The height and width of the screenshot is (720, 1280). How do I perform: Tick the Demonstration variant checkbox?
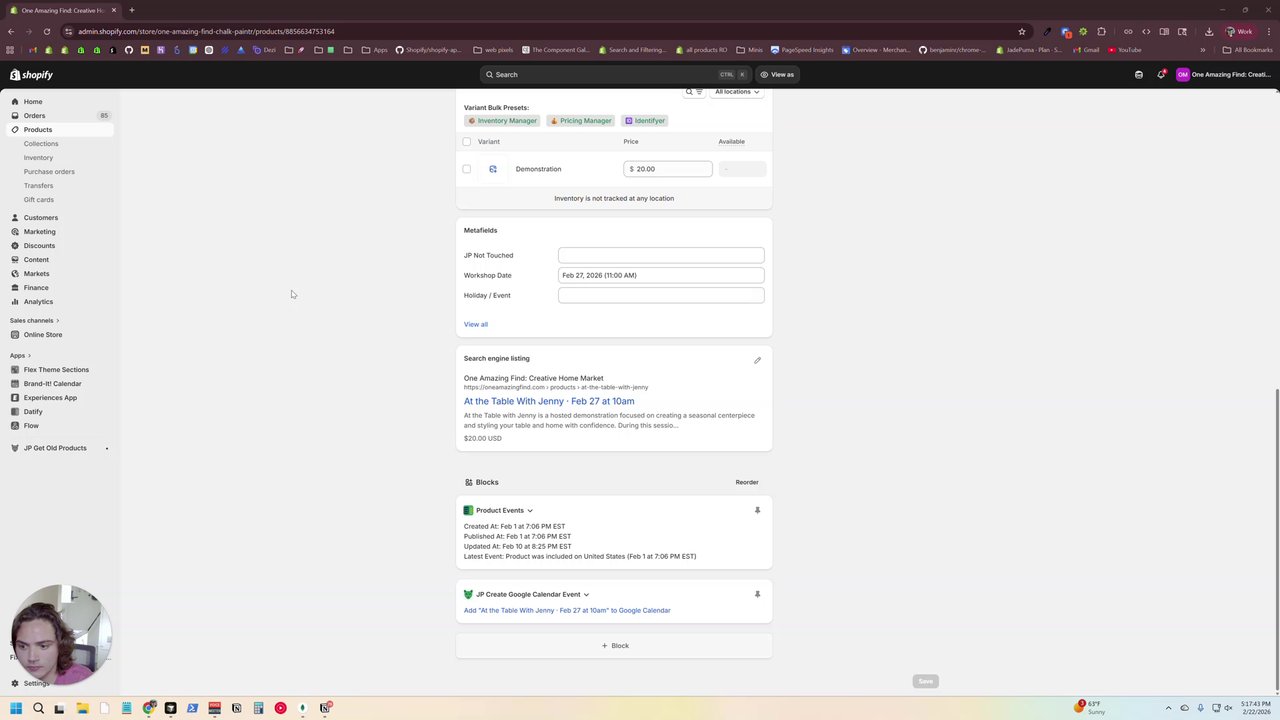click(466, 169)
